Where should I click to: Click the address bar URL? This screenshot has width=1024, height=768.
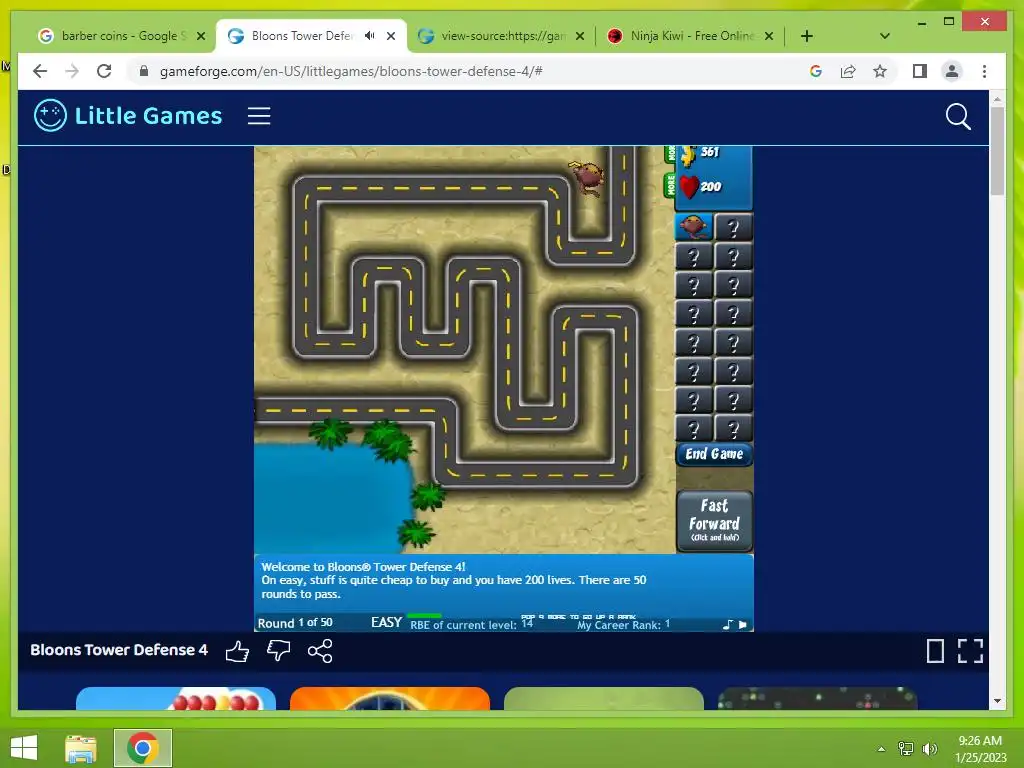point(351,71)
